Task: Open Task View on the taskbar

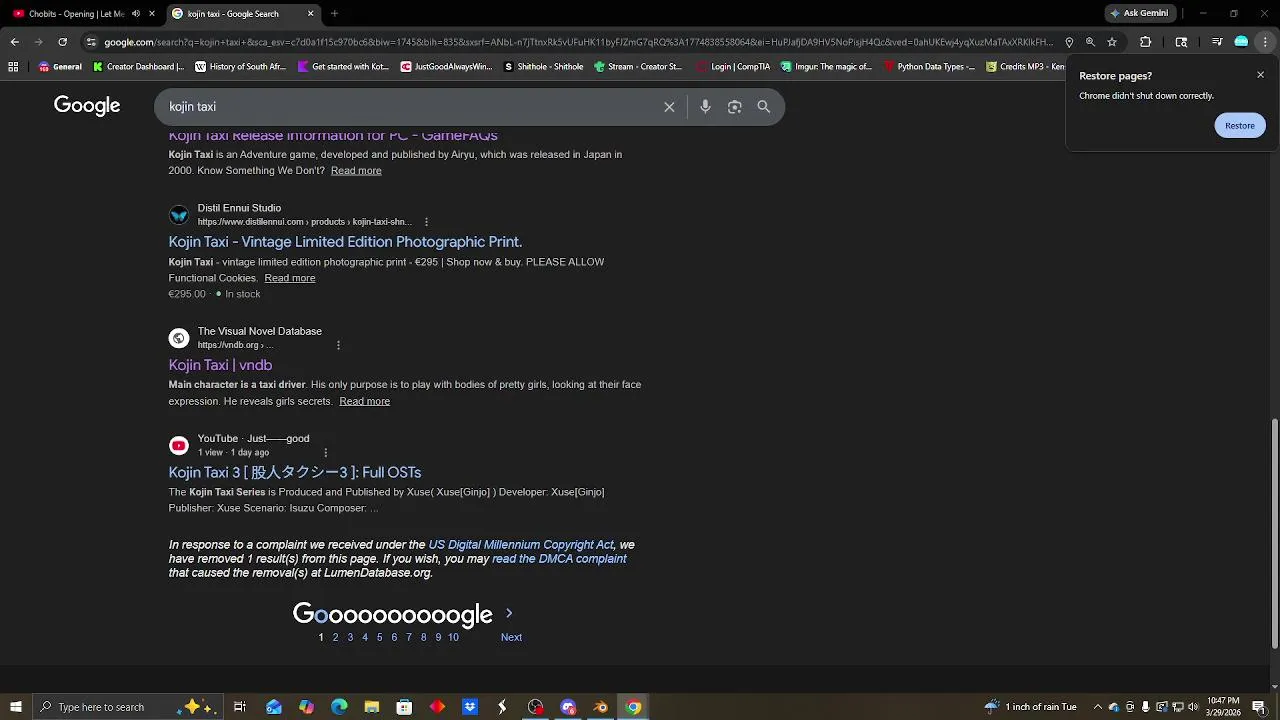Action: pyautogui.click(x=240, y=707)
